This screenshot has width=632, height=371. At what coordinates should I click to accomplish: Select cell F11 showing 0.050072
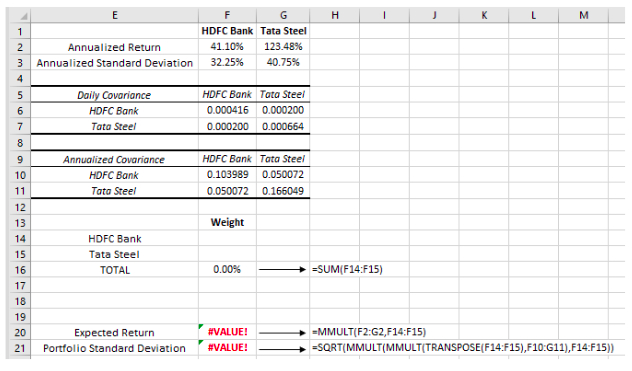(x=227, y=191)
